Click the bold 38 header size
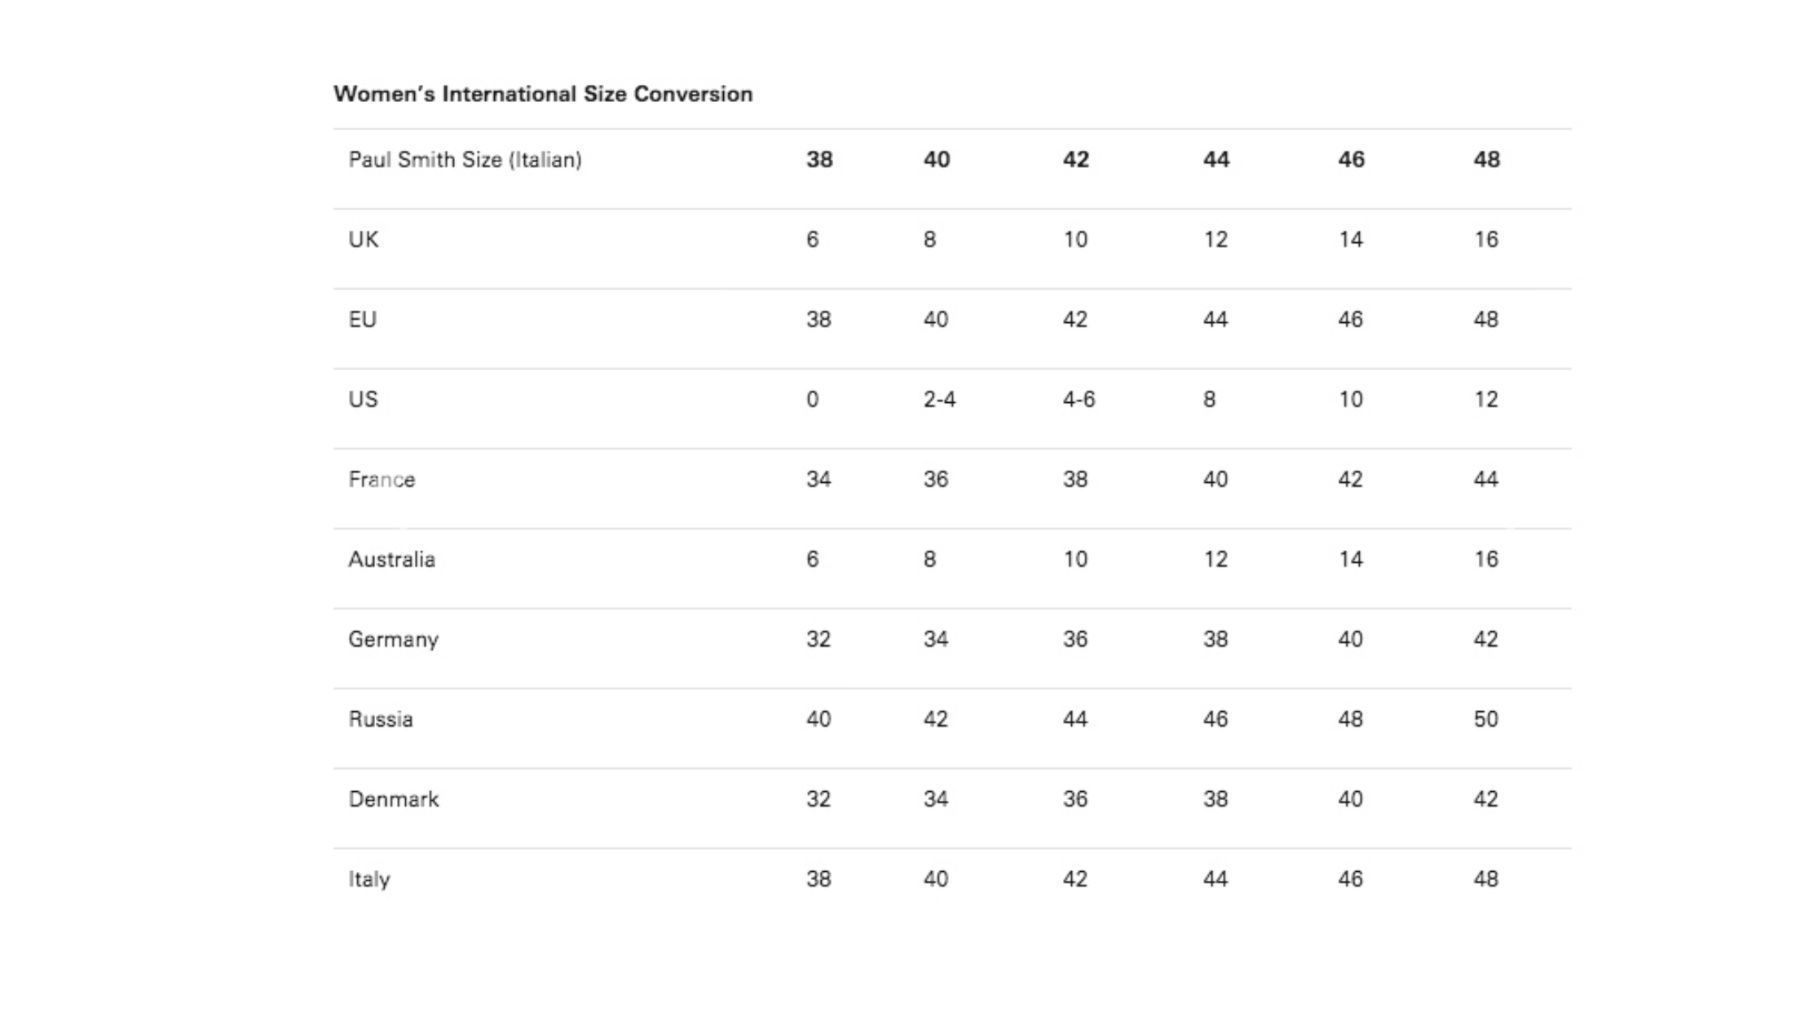 [x=820, y=160]
